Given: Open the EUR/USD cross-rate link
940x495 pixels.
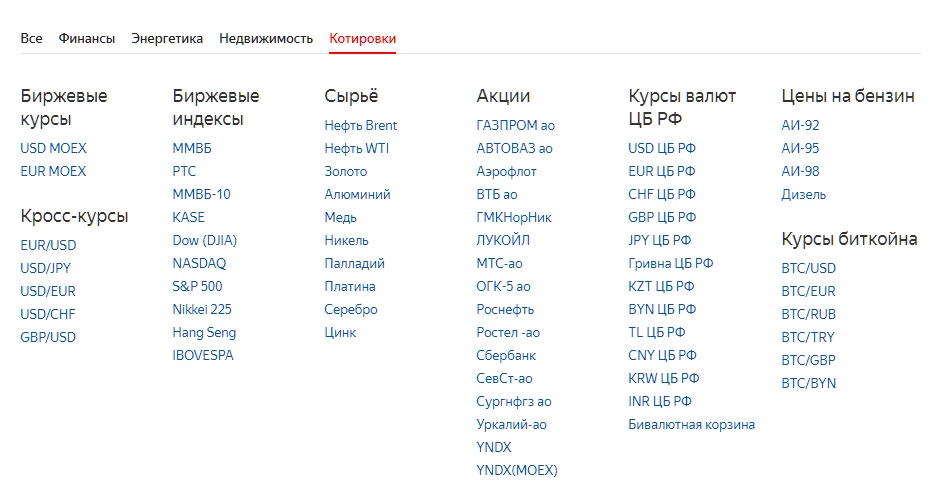Looking at the screenshot, I should coord(48,245).
